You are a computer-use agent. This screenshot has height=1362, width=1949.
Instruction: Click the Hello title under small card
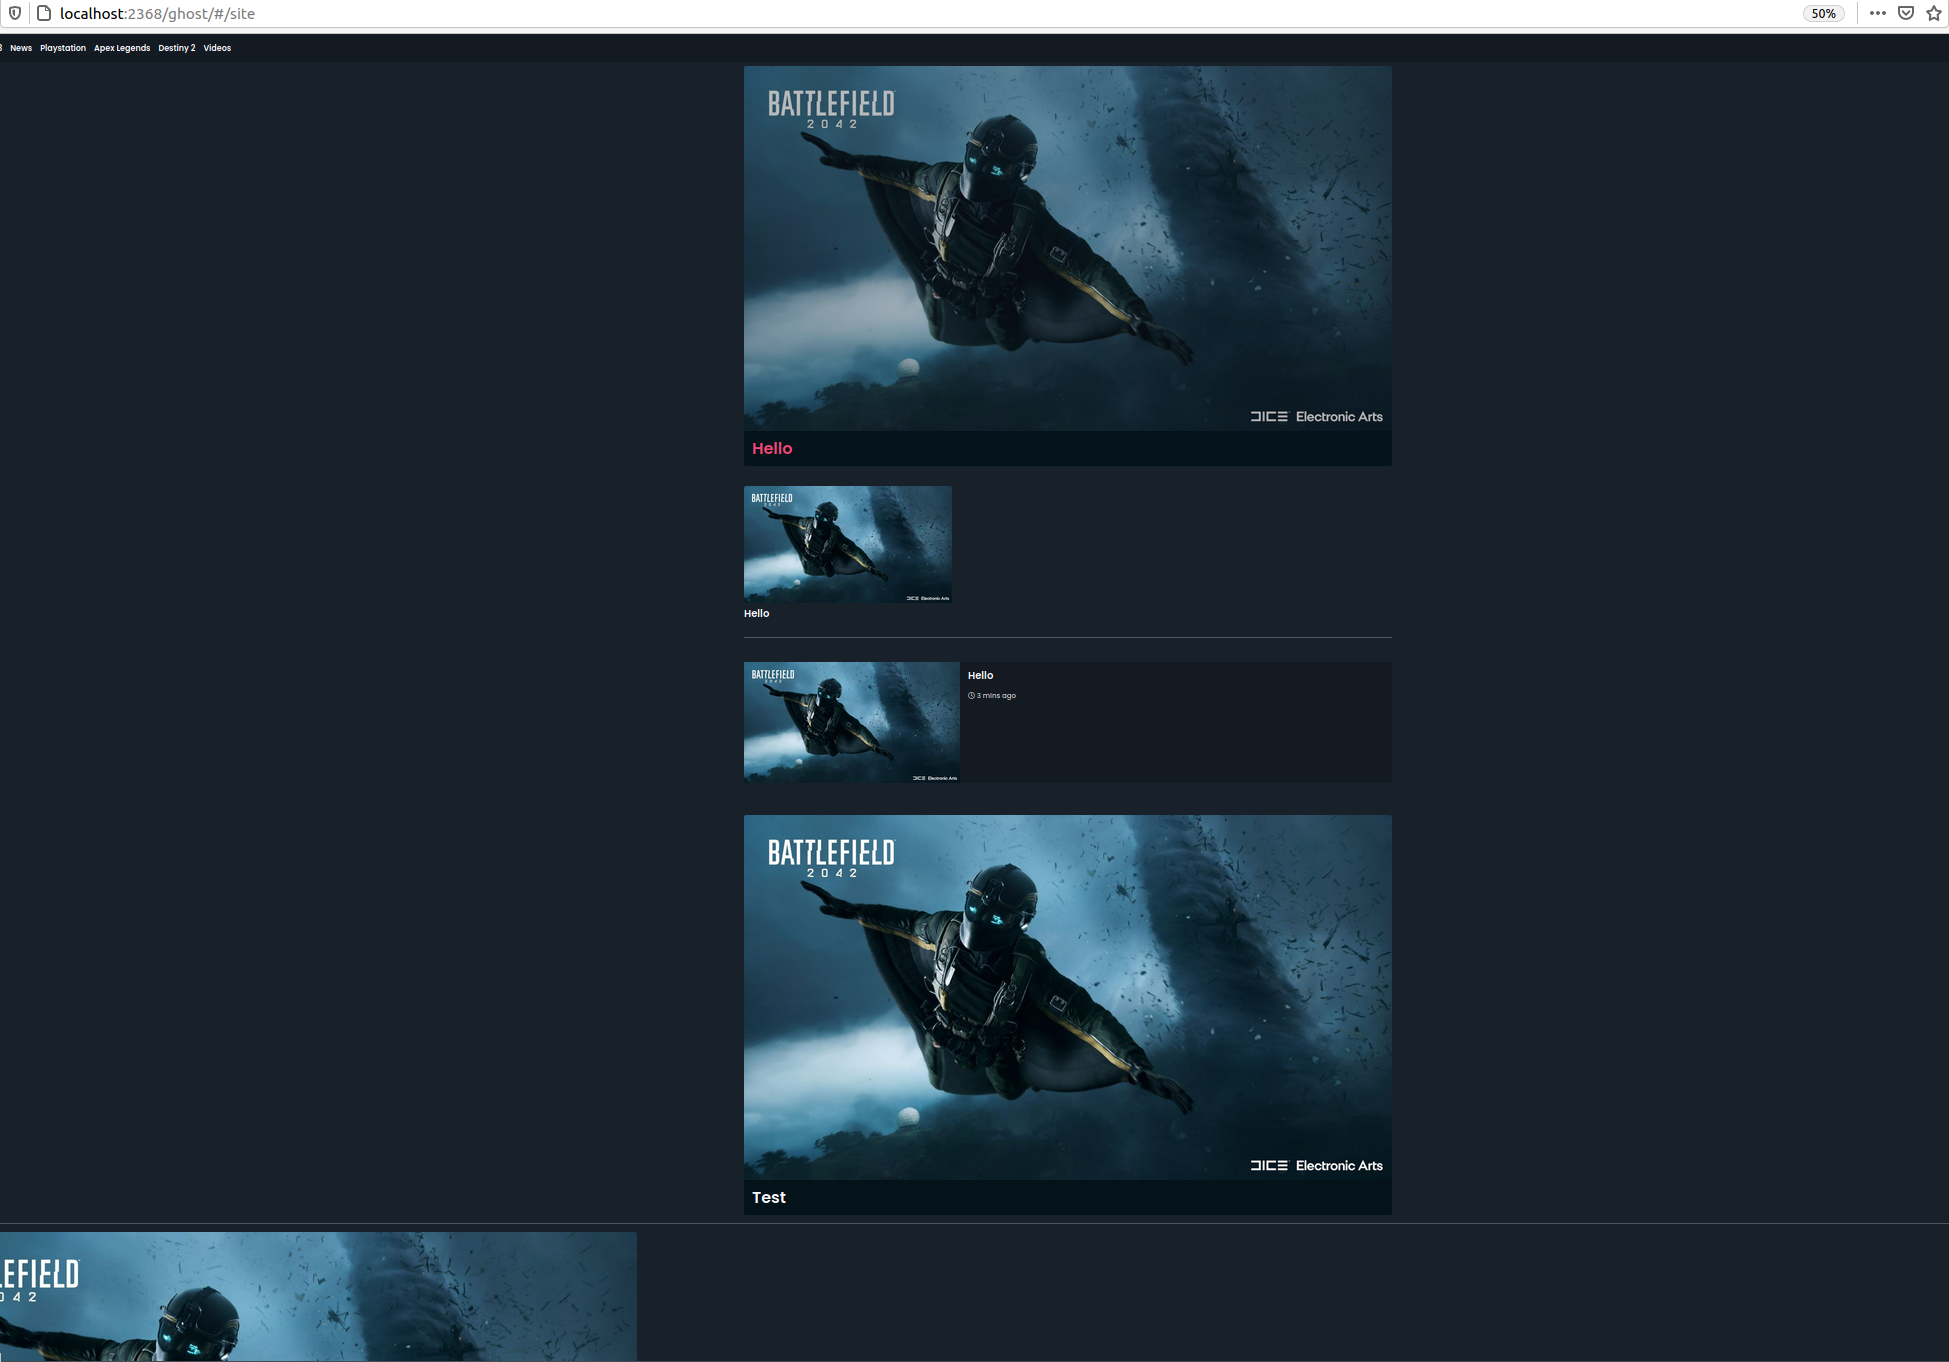(756, 613)
